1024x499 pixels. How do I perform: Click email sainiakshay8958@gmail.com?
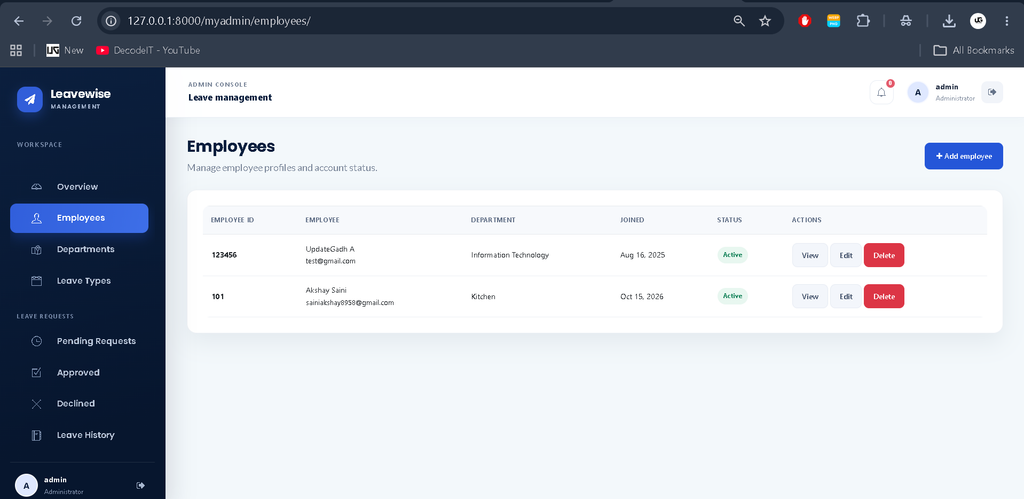click(x=350, y=303)
